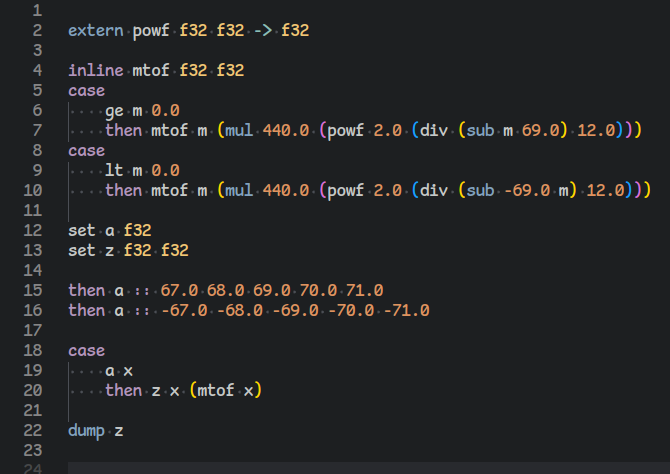Click line number 1 in the gutter
Screen dimensions: 670x474
[37, 11]
